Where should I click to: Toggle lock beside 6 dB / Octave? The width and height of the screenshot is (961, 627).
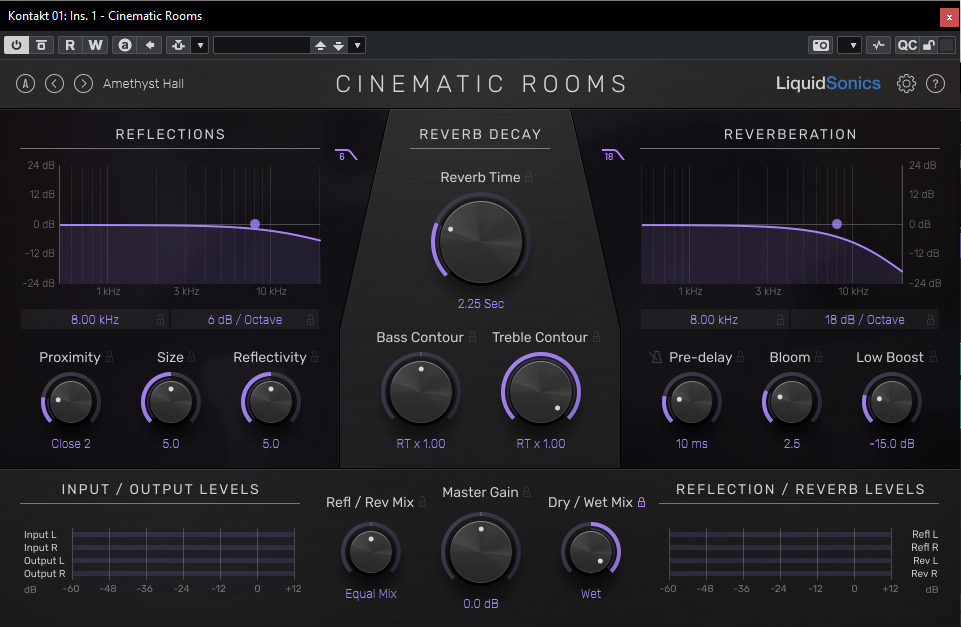[x=311, y=320]
